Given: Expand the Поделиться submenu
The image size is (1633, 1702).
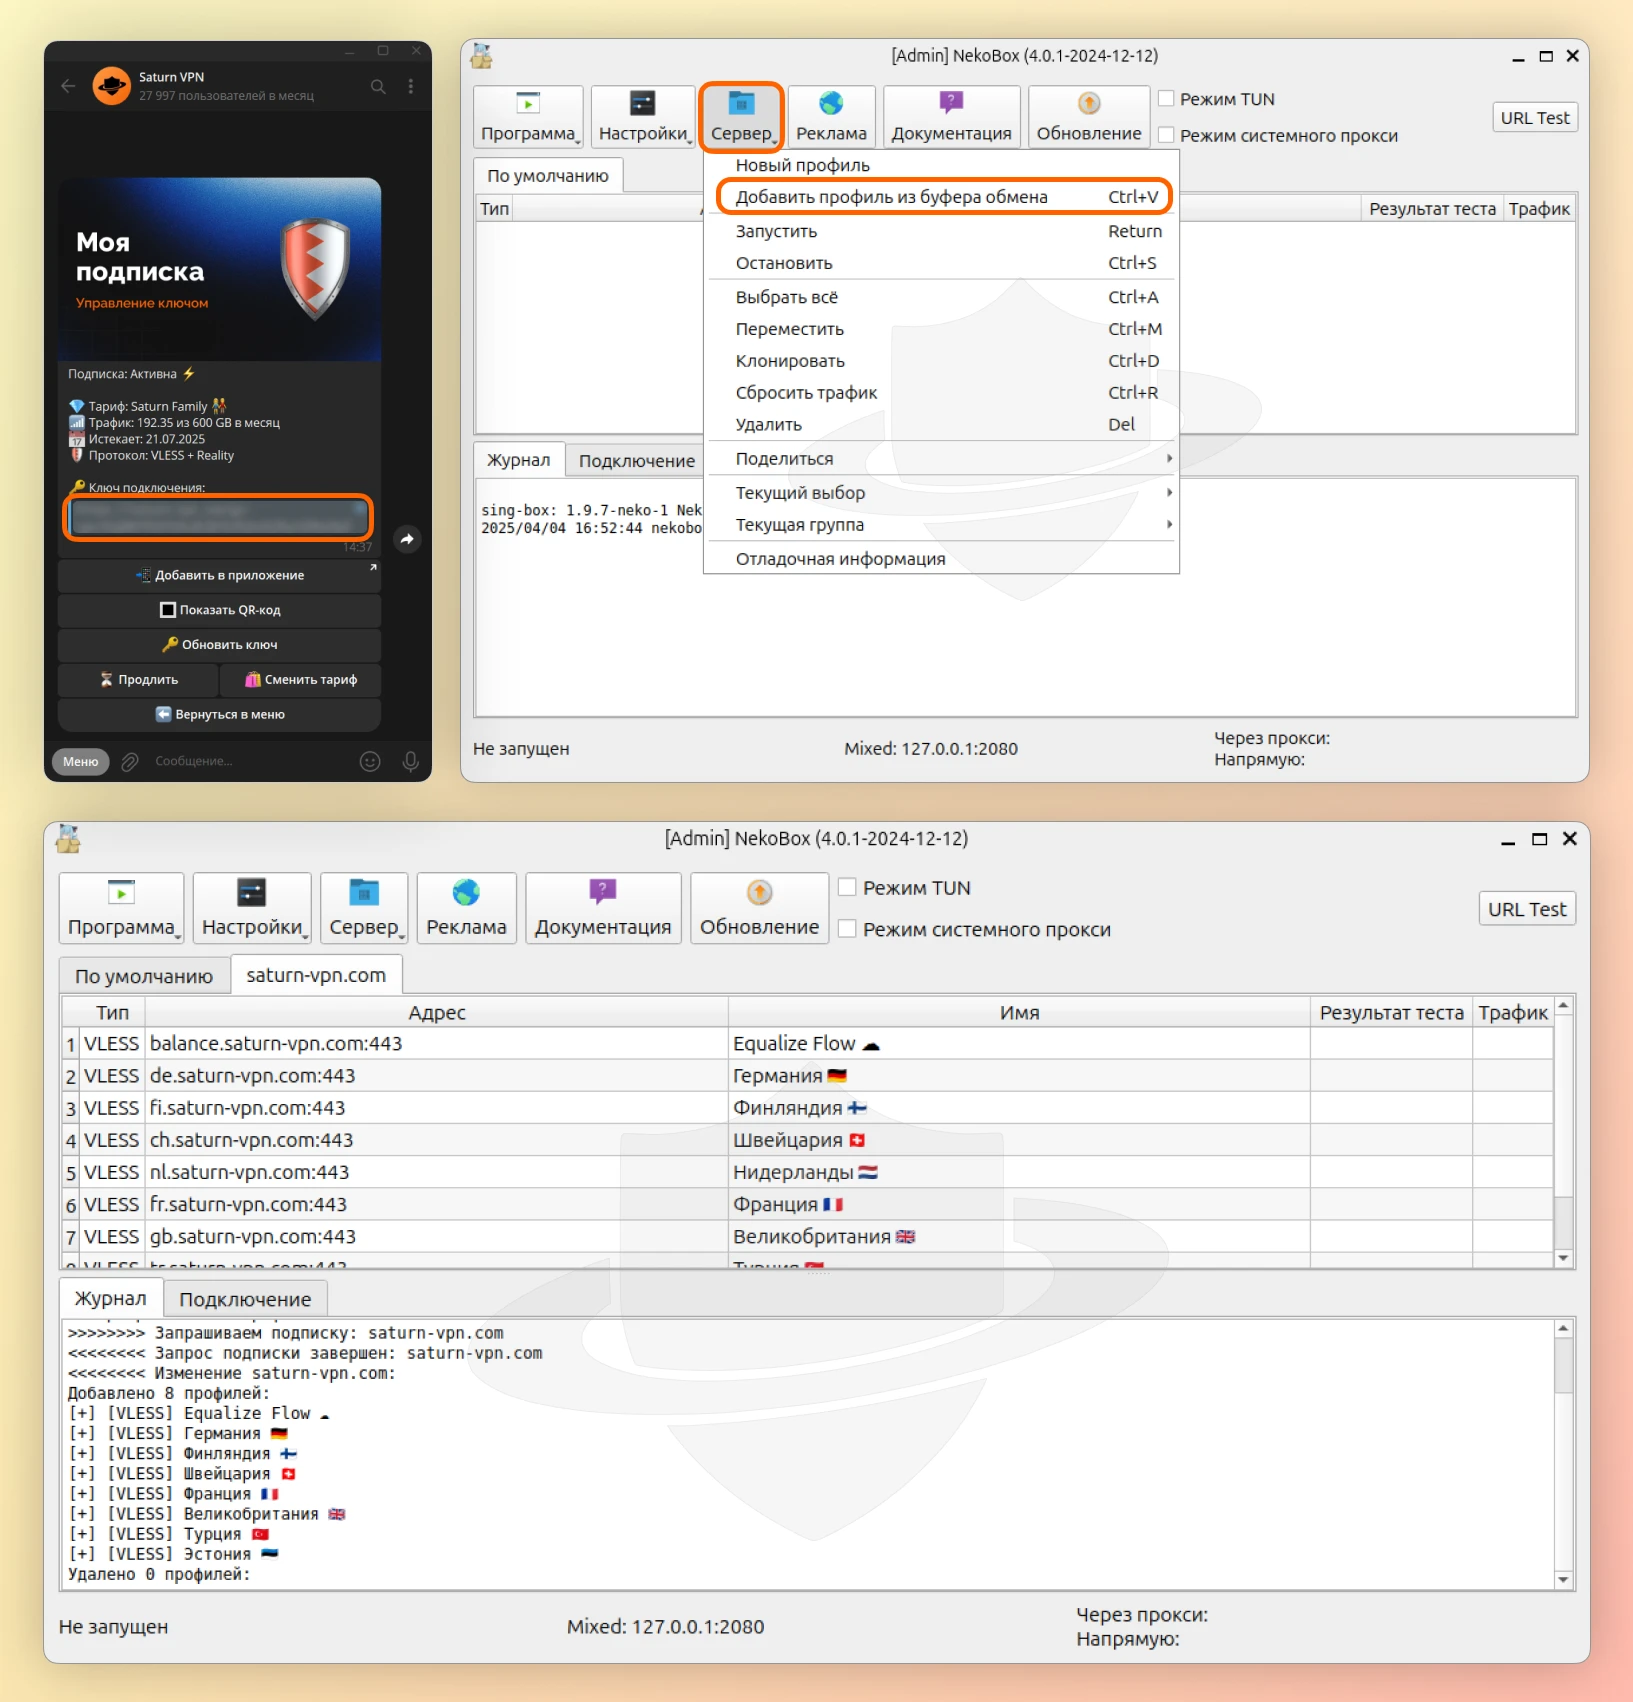Looking at the screenshot, I should click(940, 459).
